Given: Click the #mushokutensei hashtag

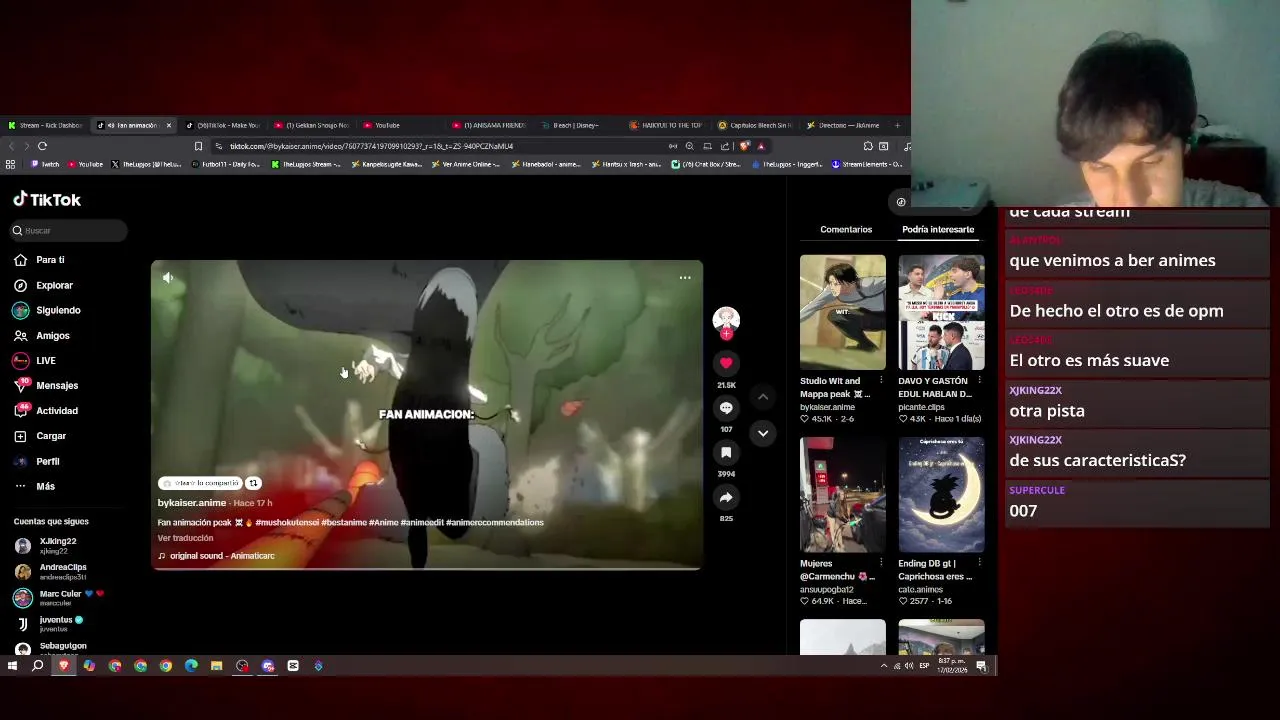Looking at the screenshot, I should tap(287, 522).
